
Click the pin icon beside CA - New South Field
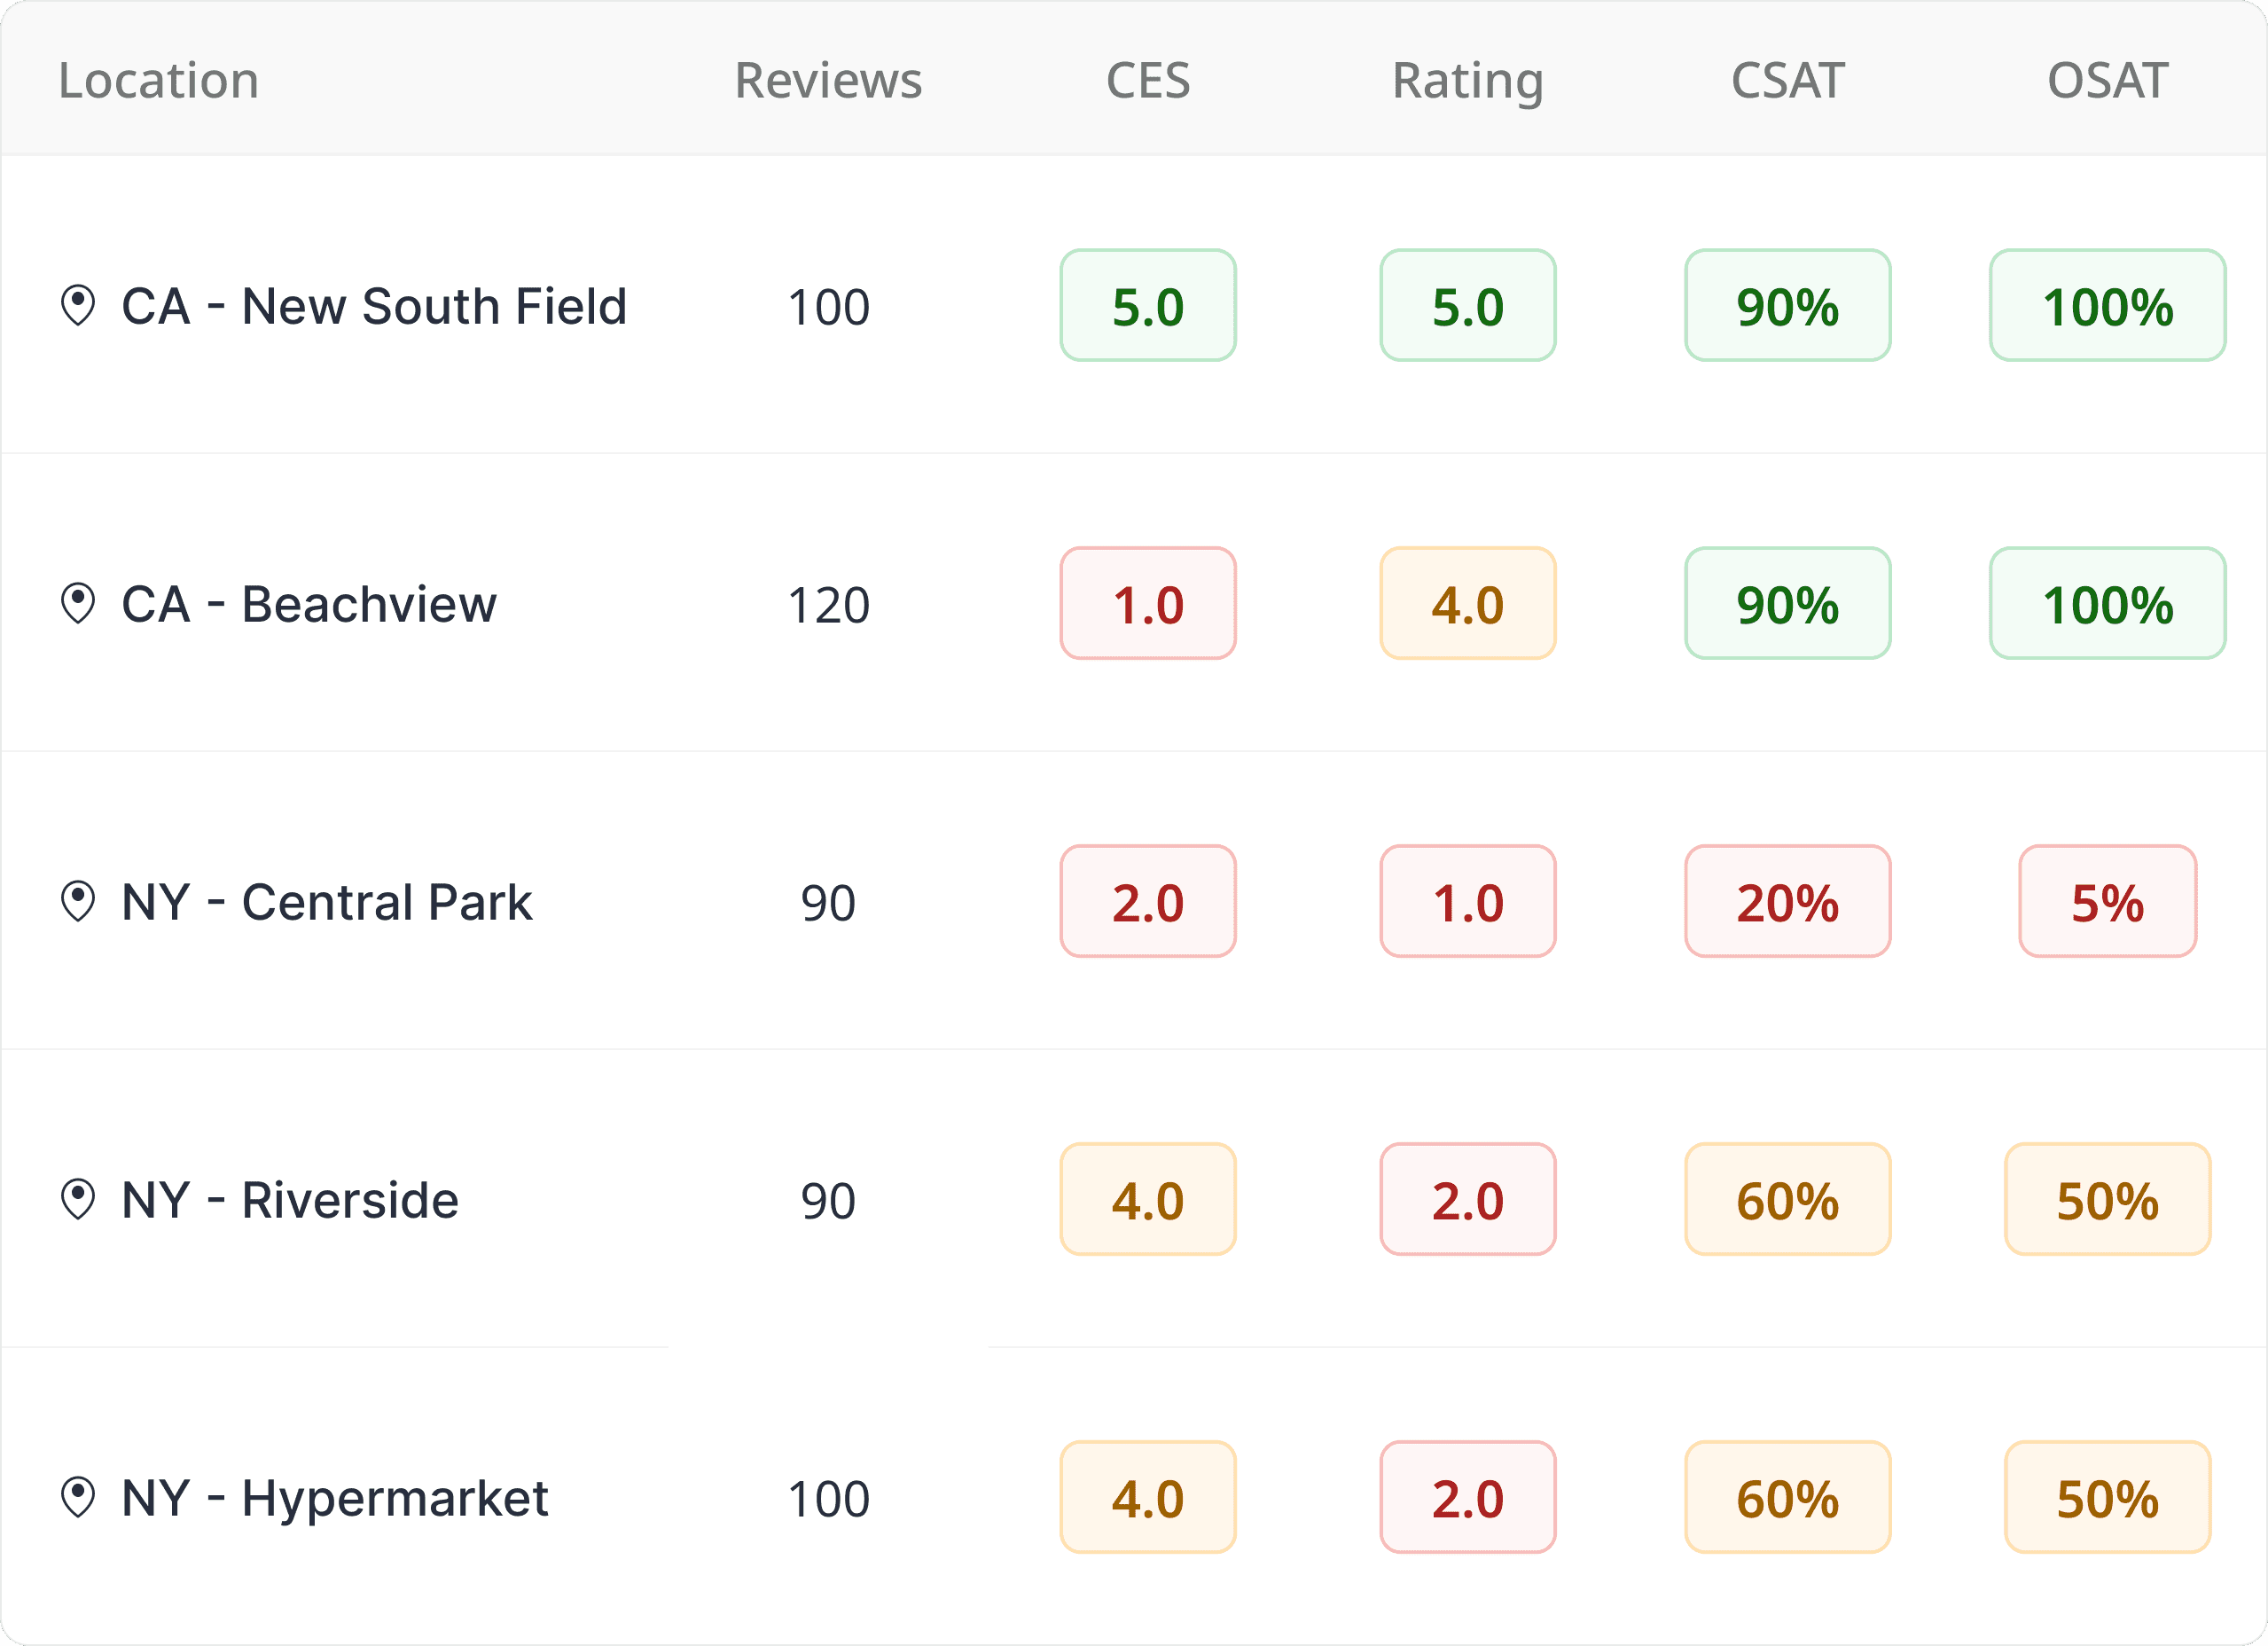[78, 306]
